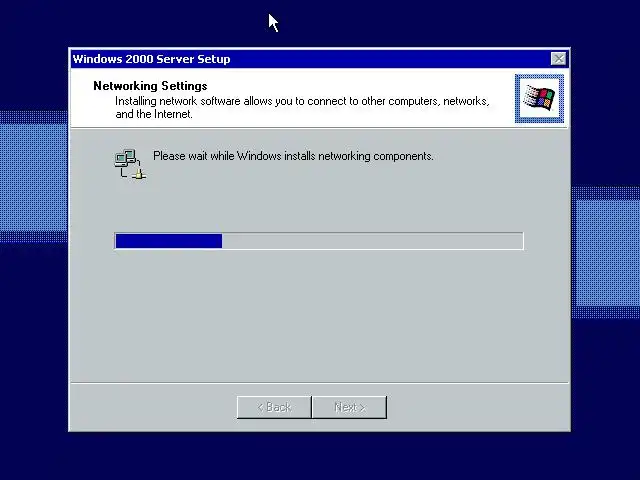The width and height of the screenshot is (640, 480).
Task: Click the Networking Settings heading
Action: coord(150,86)
